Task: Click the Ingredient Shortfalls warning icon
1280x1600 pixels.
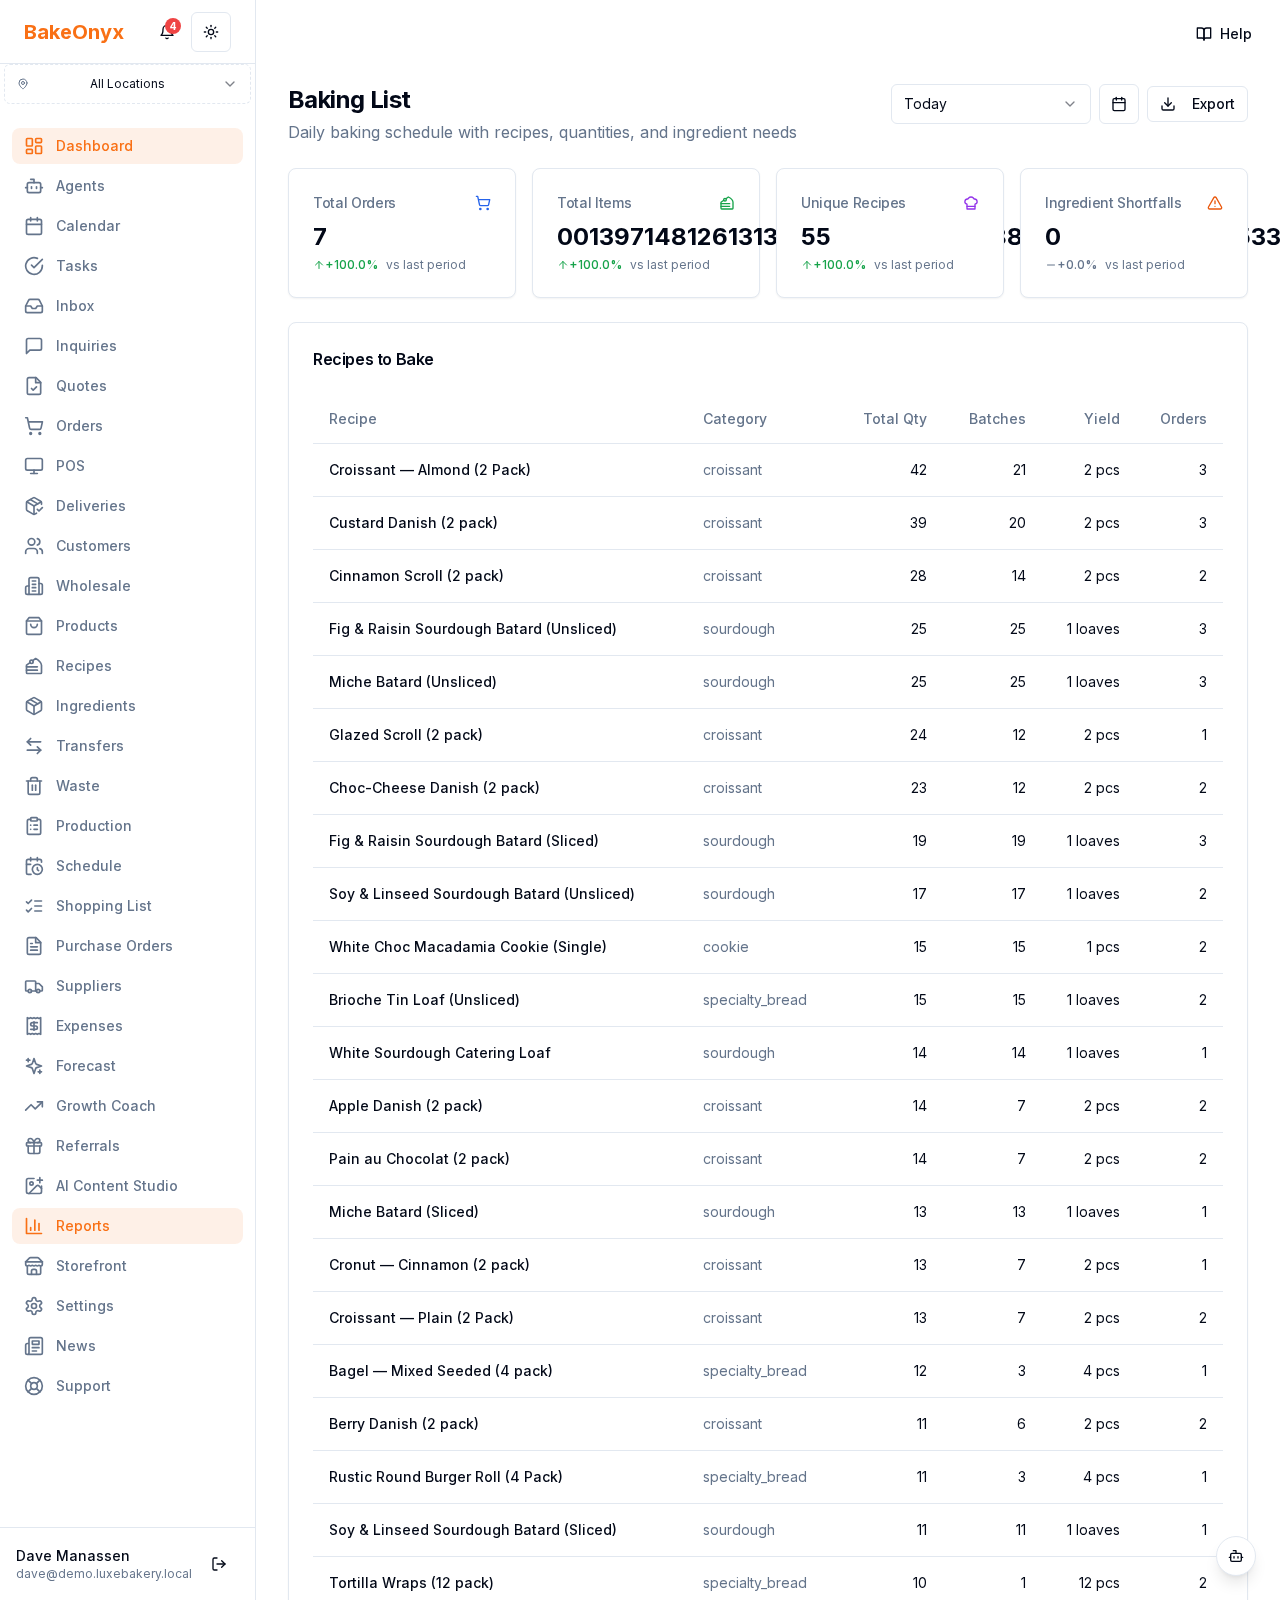Action: [x=1215, y=203]
